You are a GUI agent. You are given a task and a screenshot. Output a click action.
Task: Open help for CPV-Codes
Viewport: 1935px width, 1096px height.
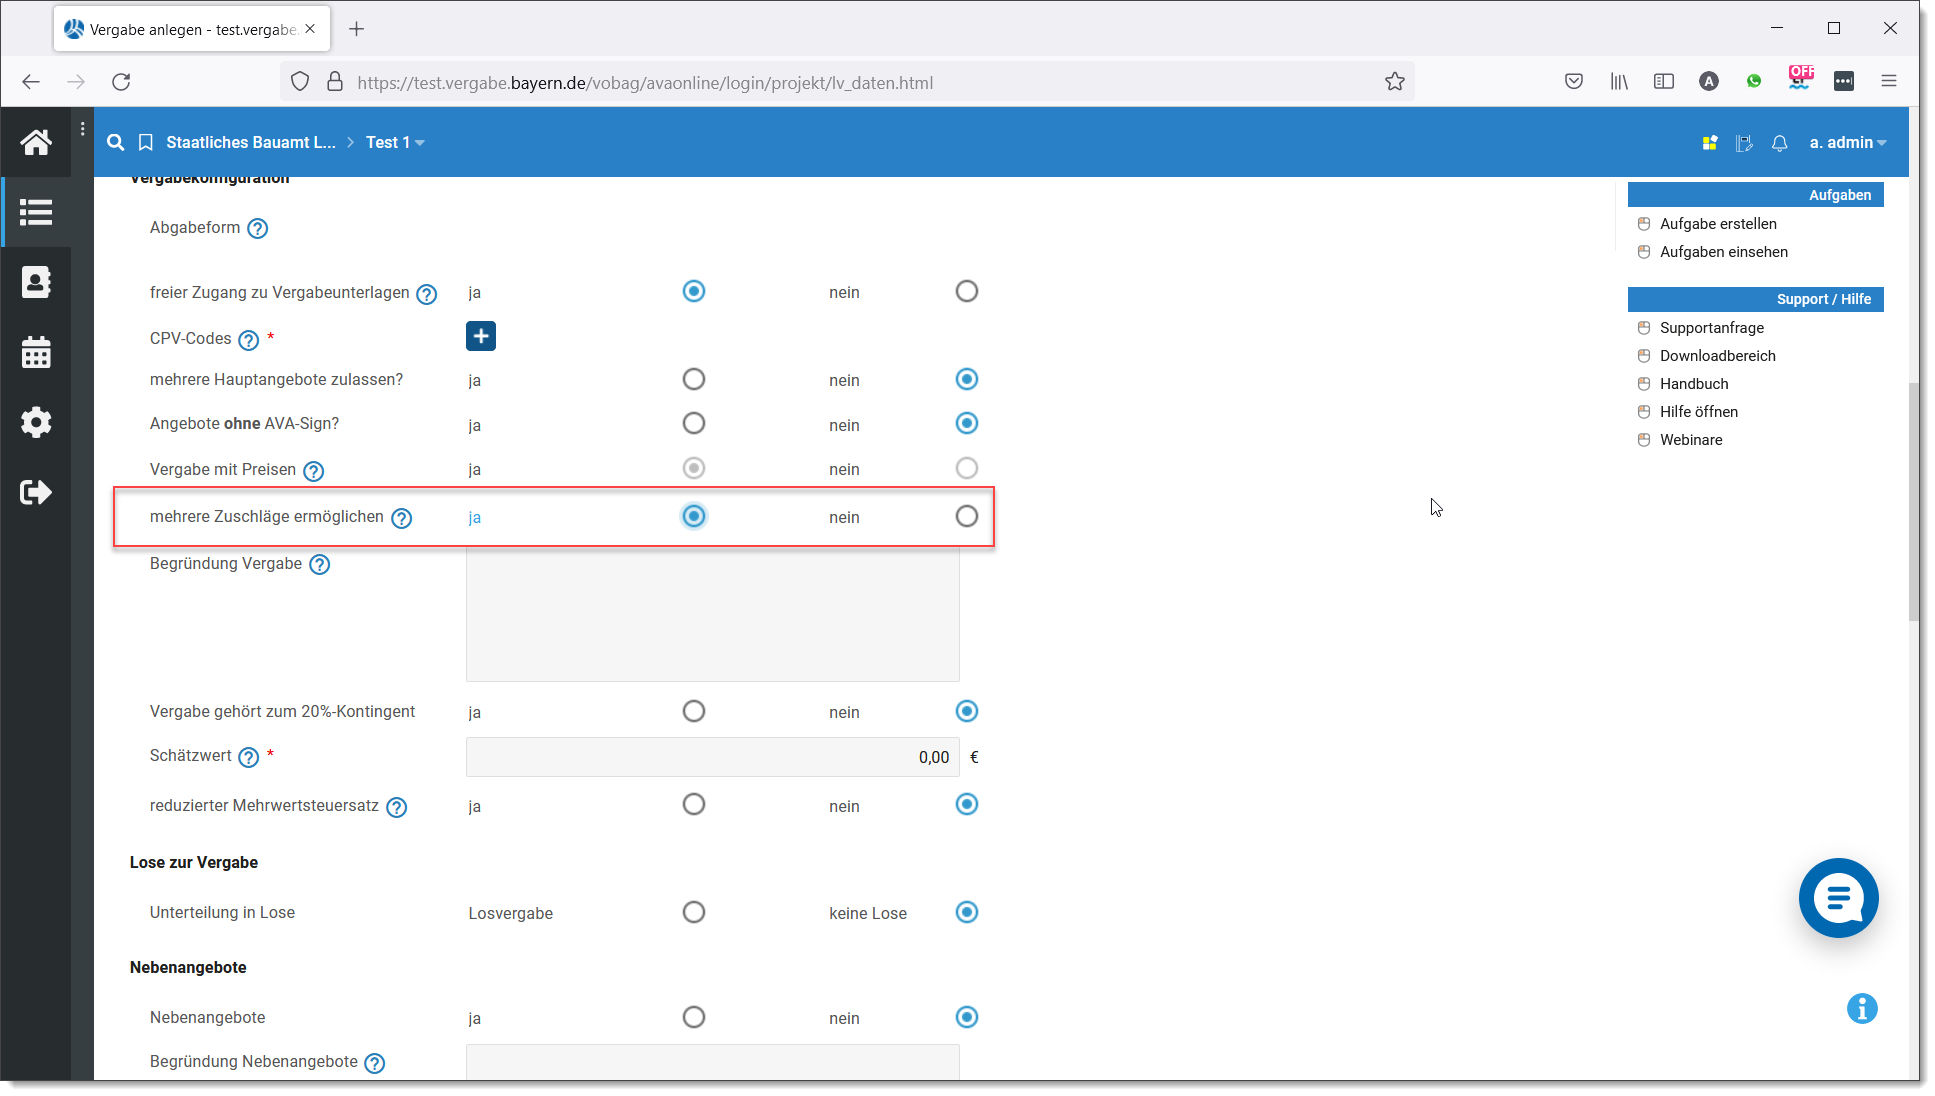pyautogui.click(x=249, y=340)
